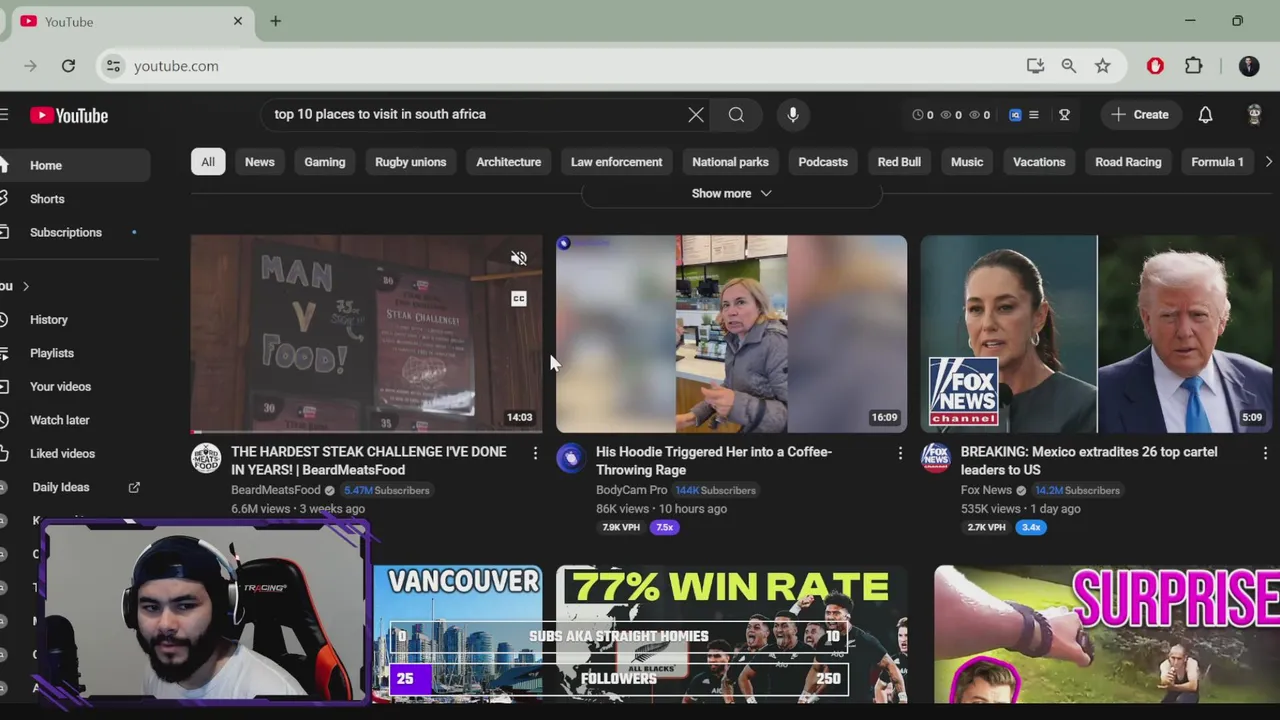Go to Home in sidebar
The width and height of the screenshot is (1280, 720).
75,166
